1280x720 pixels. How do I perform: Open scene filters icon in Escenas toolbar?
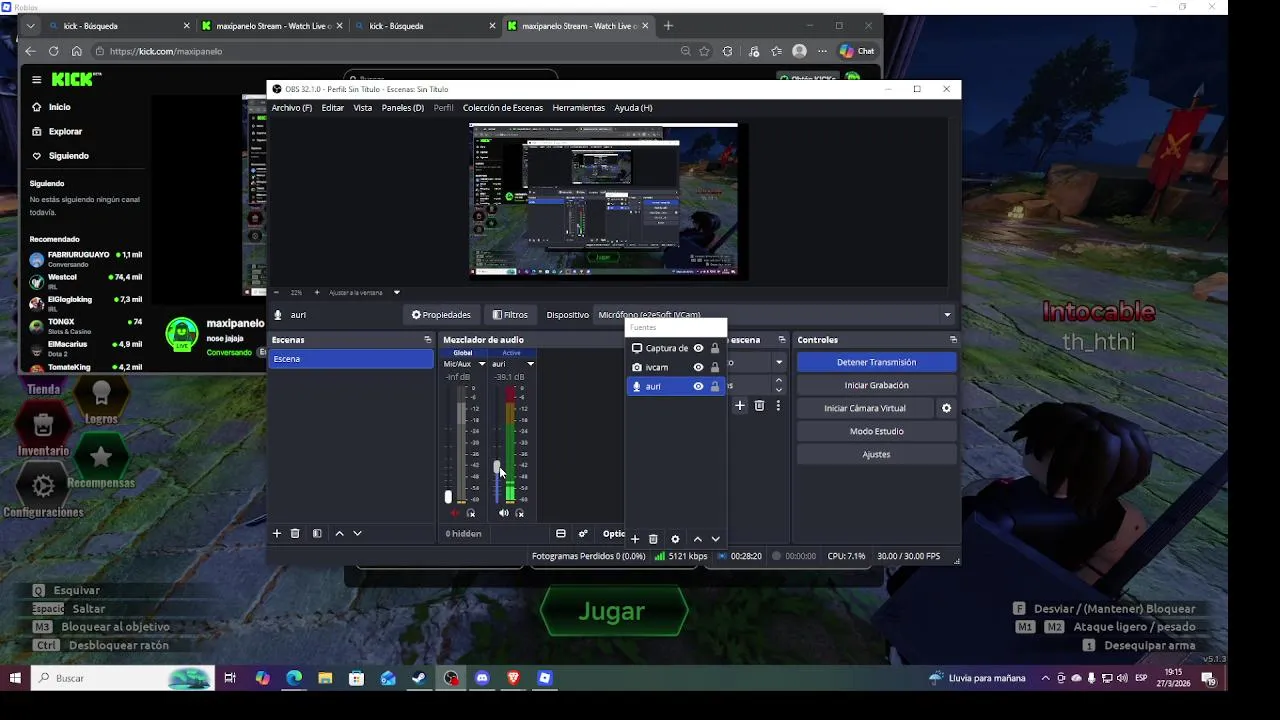pyautogui.click(x=317, y=533)
